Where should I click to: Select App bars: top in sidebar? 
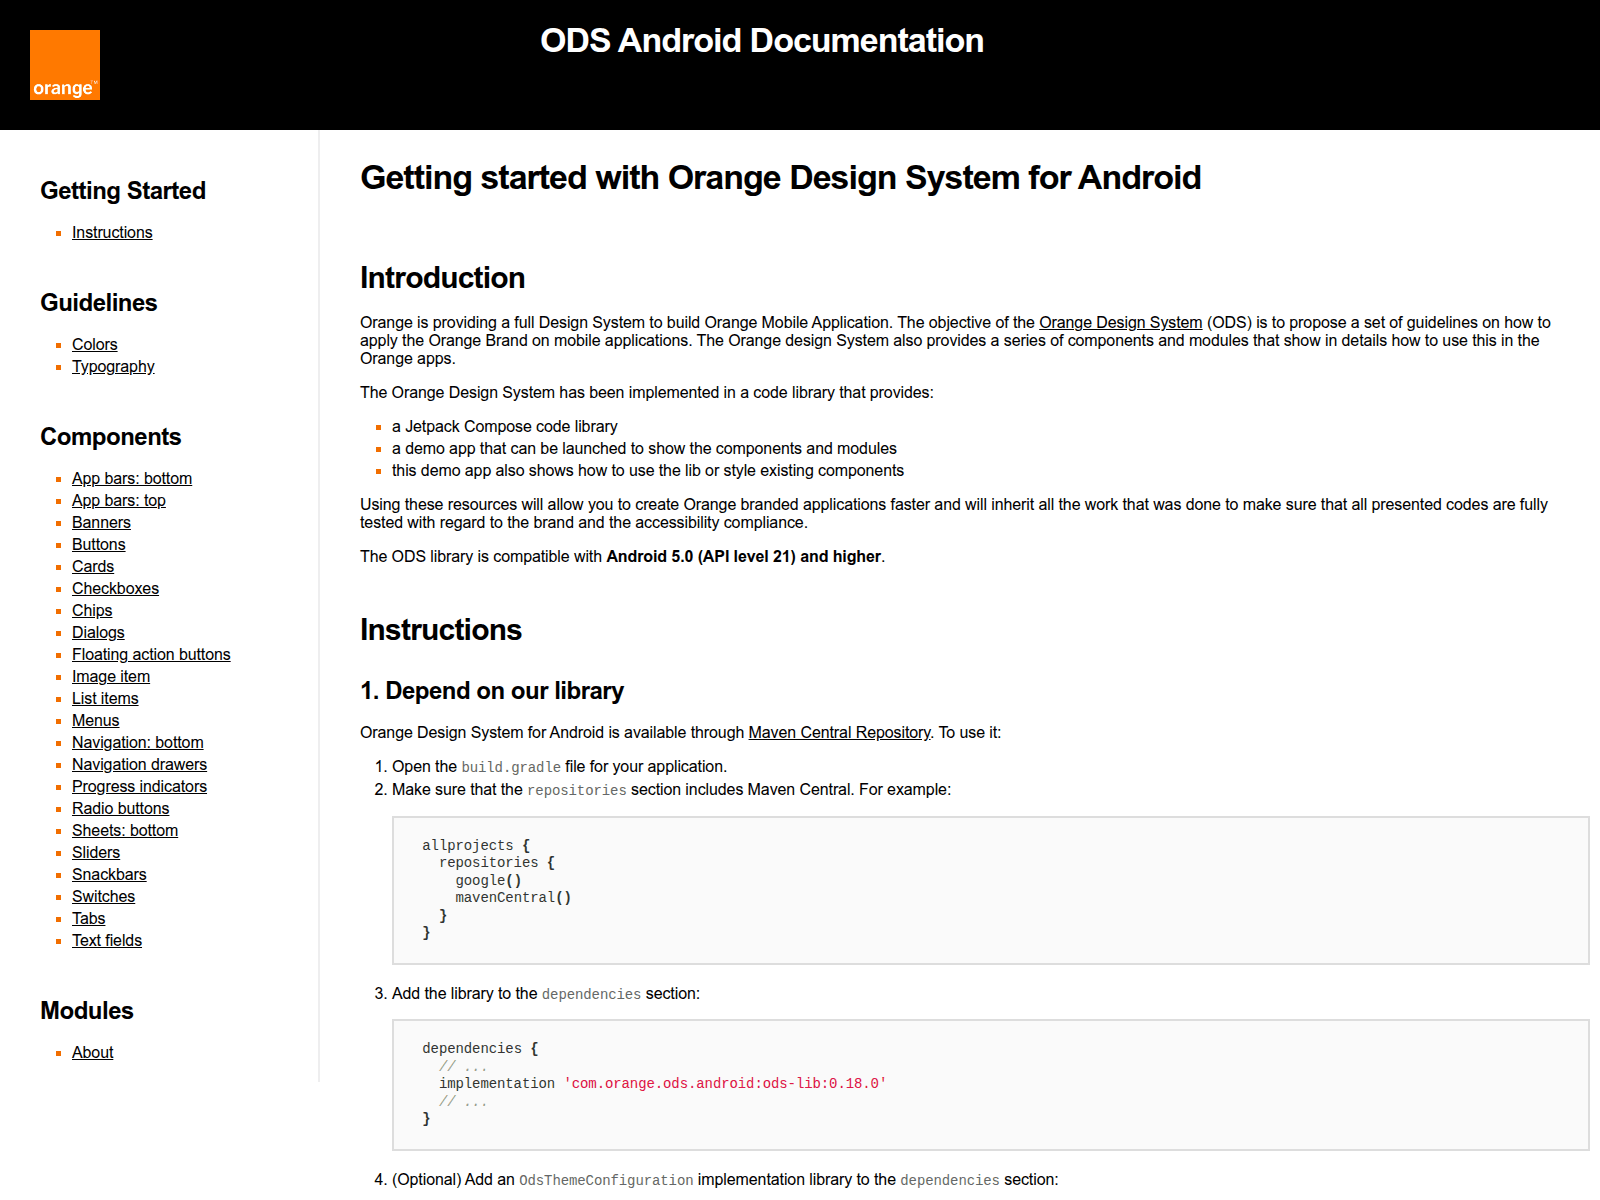click(x=119, y=500)
